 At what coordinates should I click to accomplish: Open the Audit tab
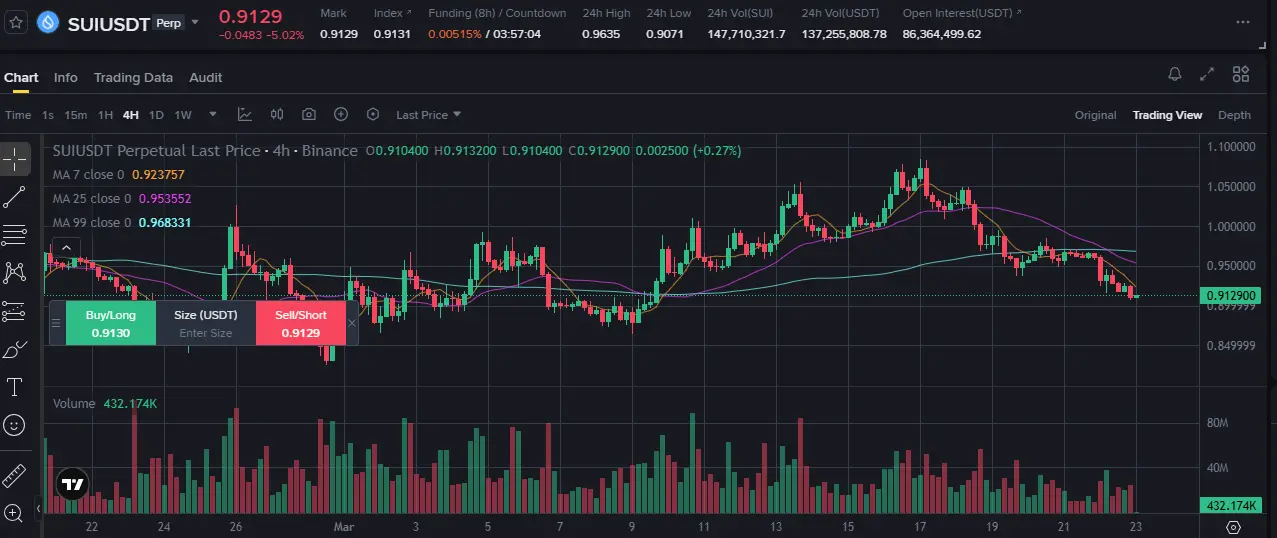tap(206, 77)
